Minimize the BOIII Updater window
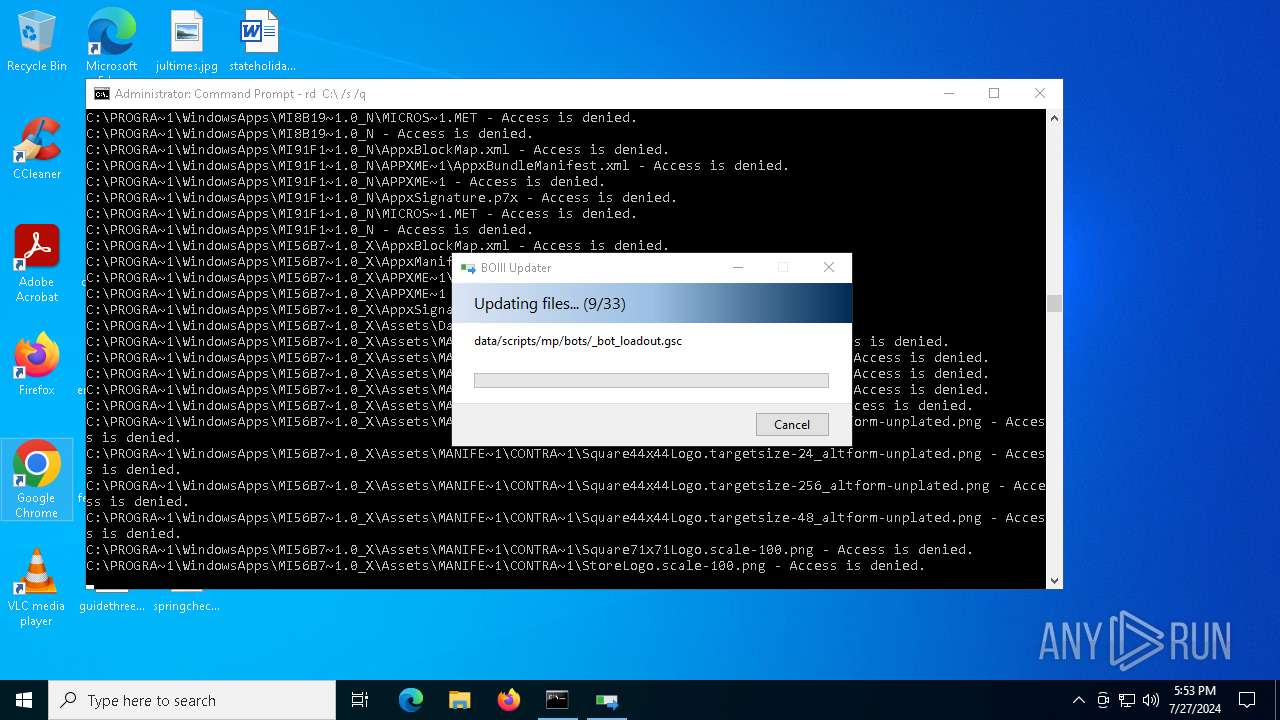 pyautogui.click(x=738, y=267)
